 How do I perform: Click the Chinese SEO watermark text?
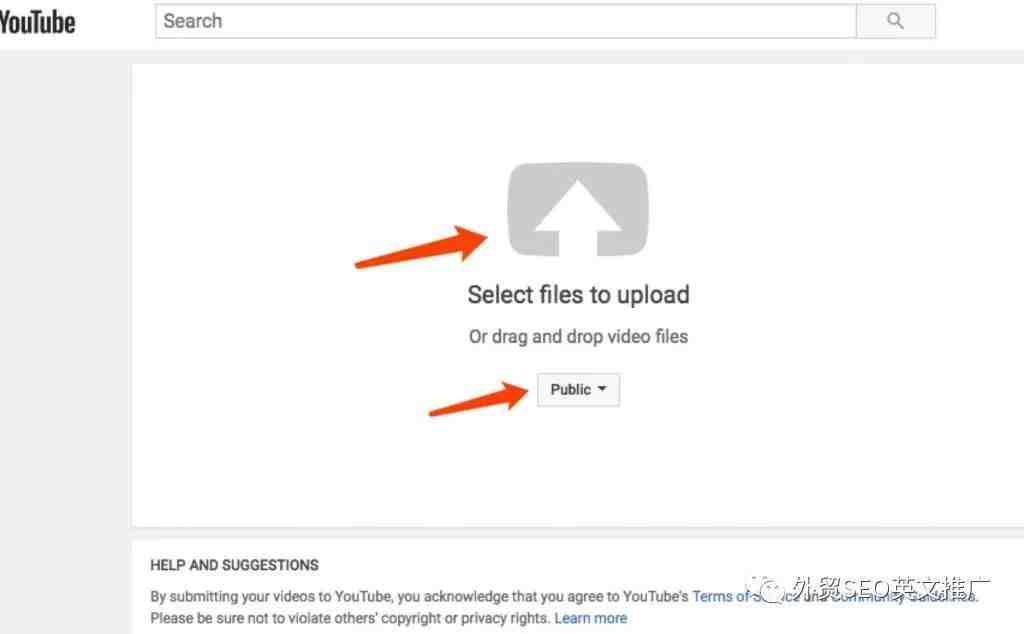[x=891, y=589]
